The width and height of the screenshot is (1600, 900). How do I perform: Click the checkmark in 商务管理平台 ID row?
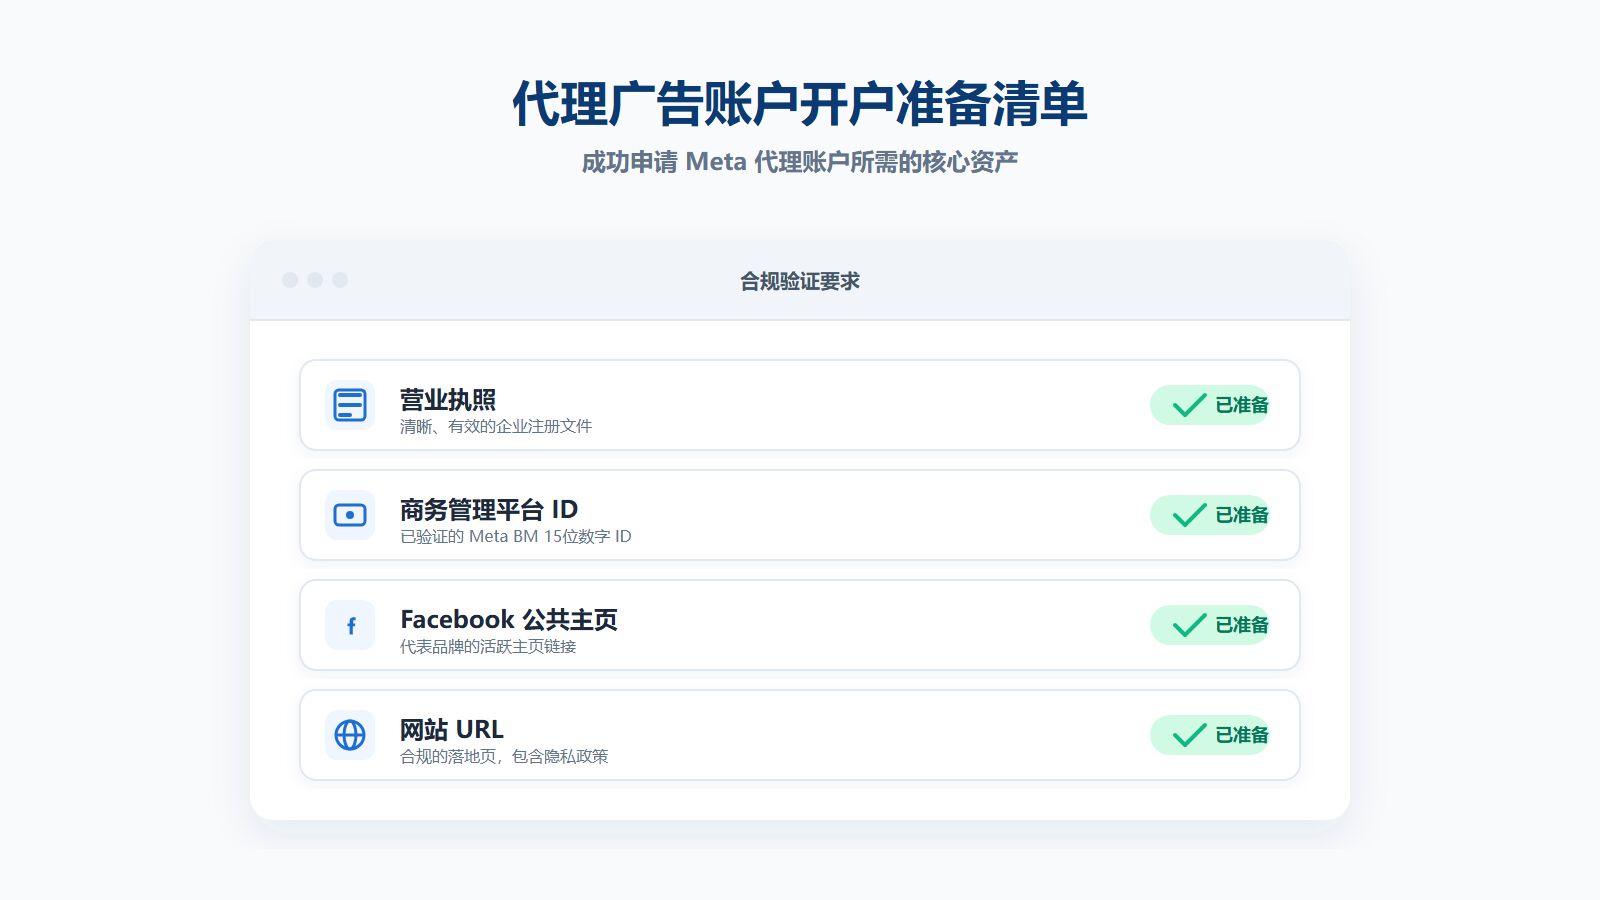[1189, 515]
